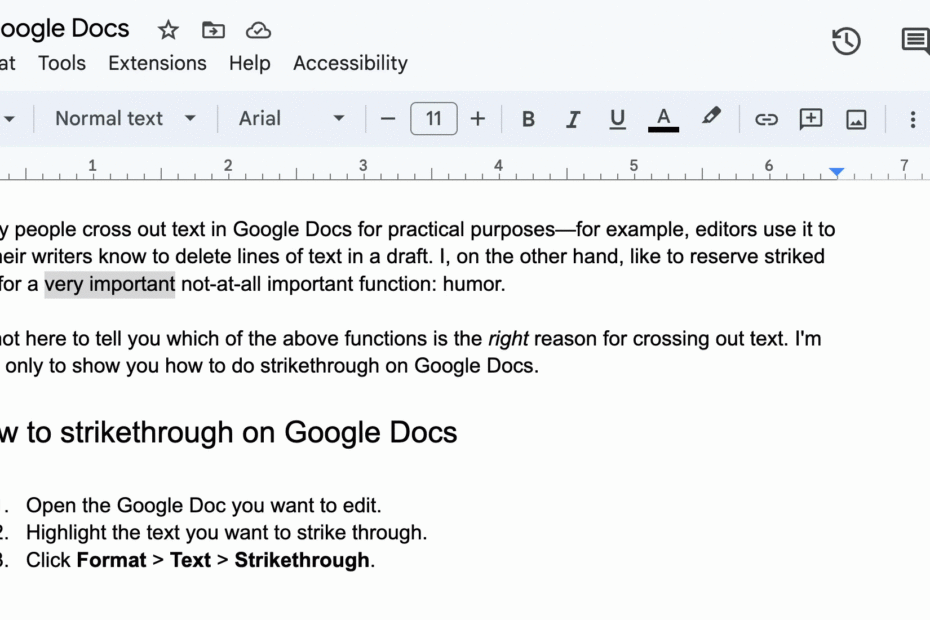This screenshot has height=620, width=930.
Task: Click the italic word "right" in paragraph
Action: [x=508, y=339]
